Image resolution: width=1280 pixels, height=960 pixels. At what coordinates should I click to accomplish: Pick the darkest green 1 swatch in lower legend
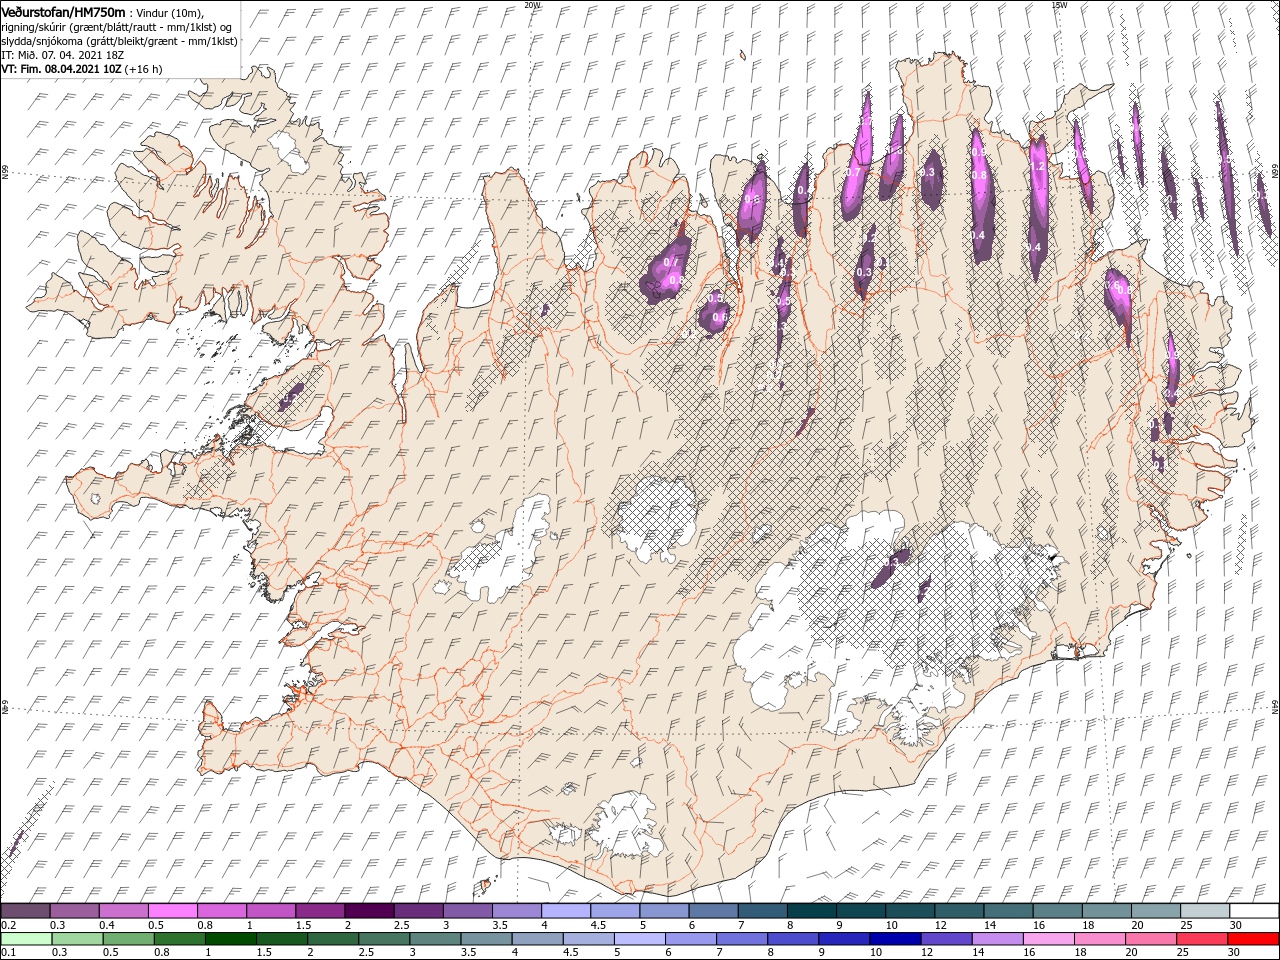tap(230, 939)
